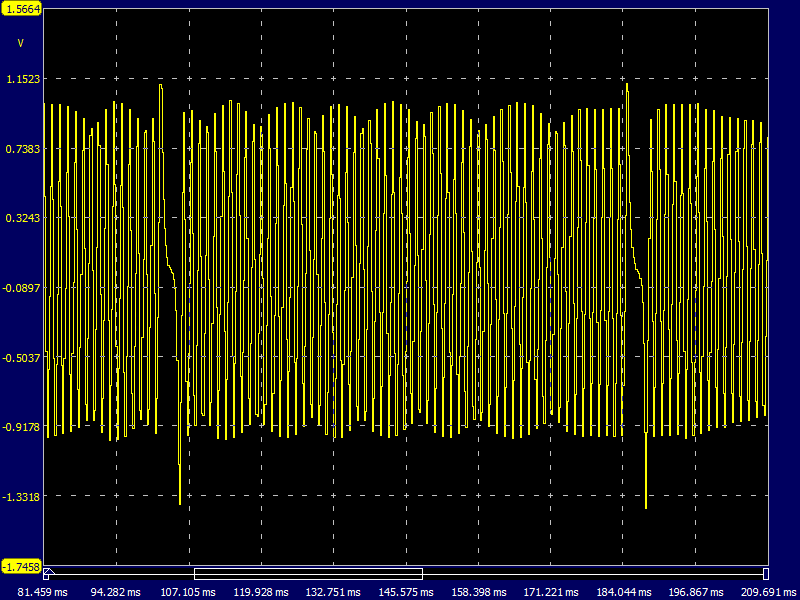Click the small square handle at the scrollbar's right end

point(765,574)
